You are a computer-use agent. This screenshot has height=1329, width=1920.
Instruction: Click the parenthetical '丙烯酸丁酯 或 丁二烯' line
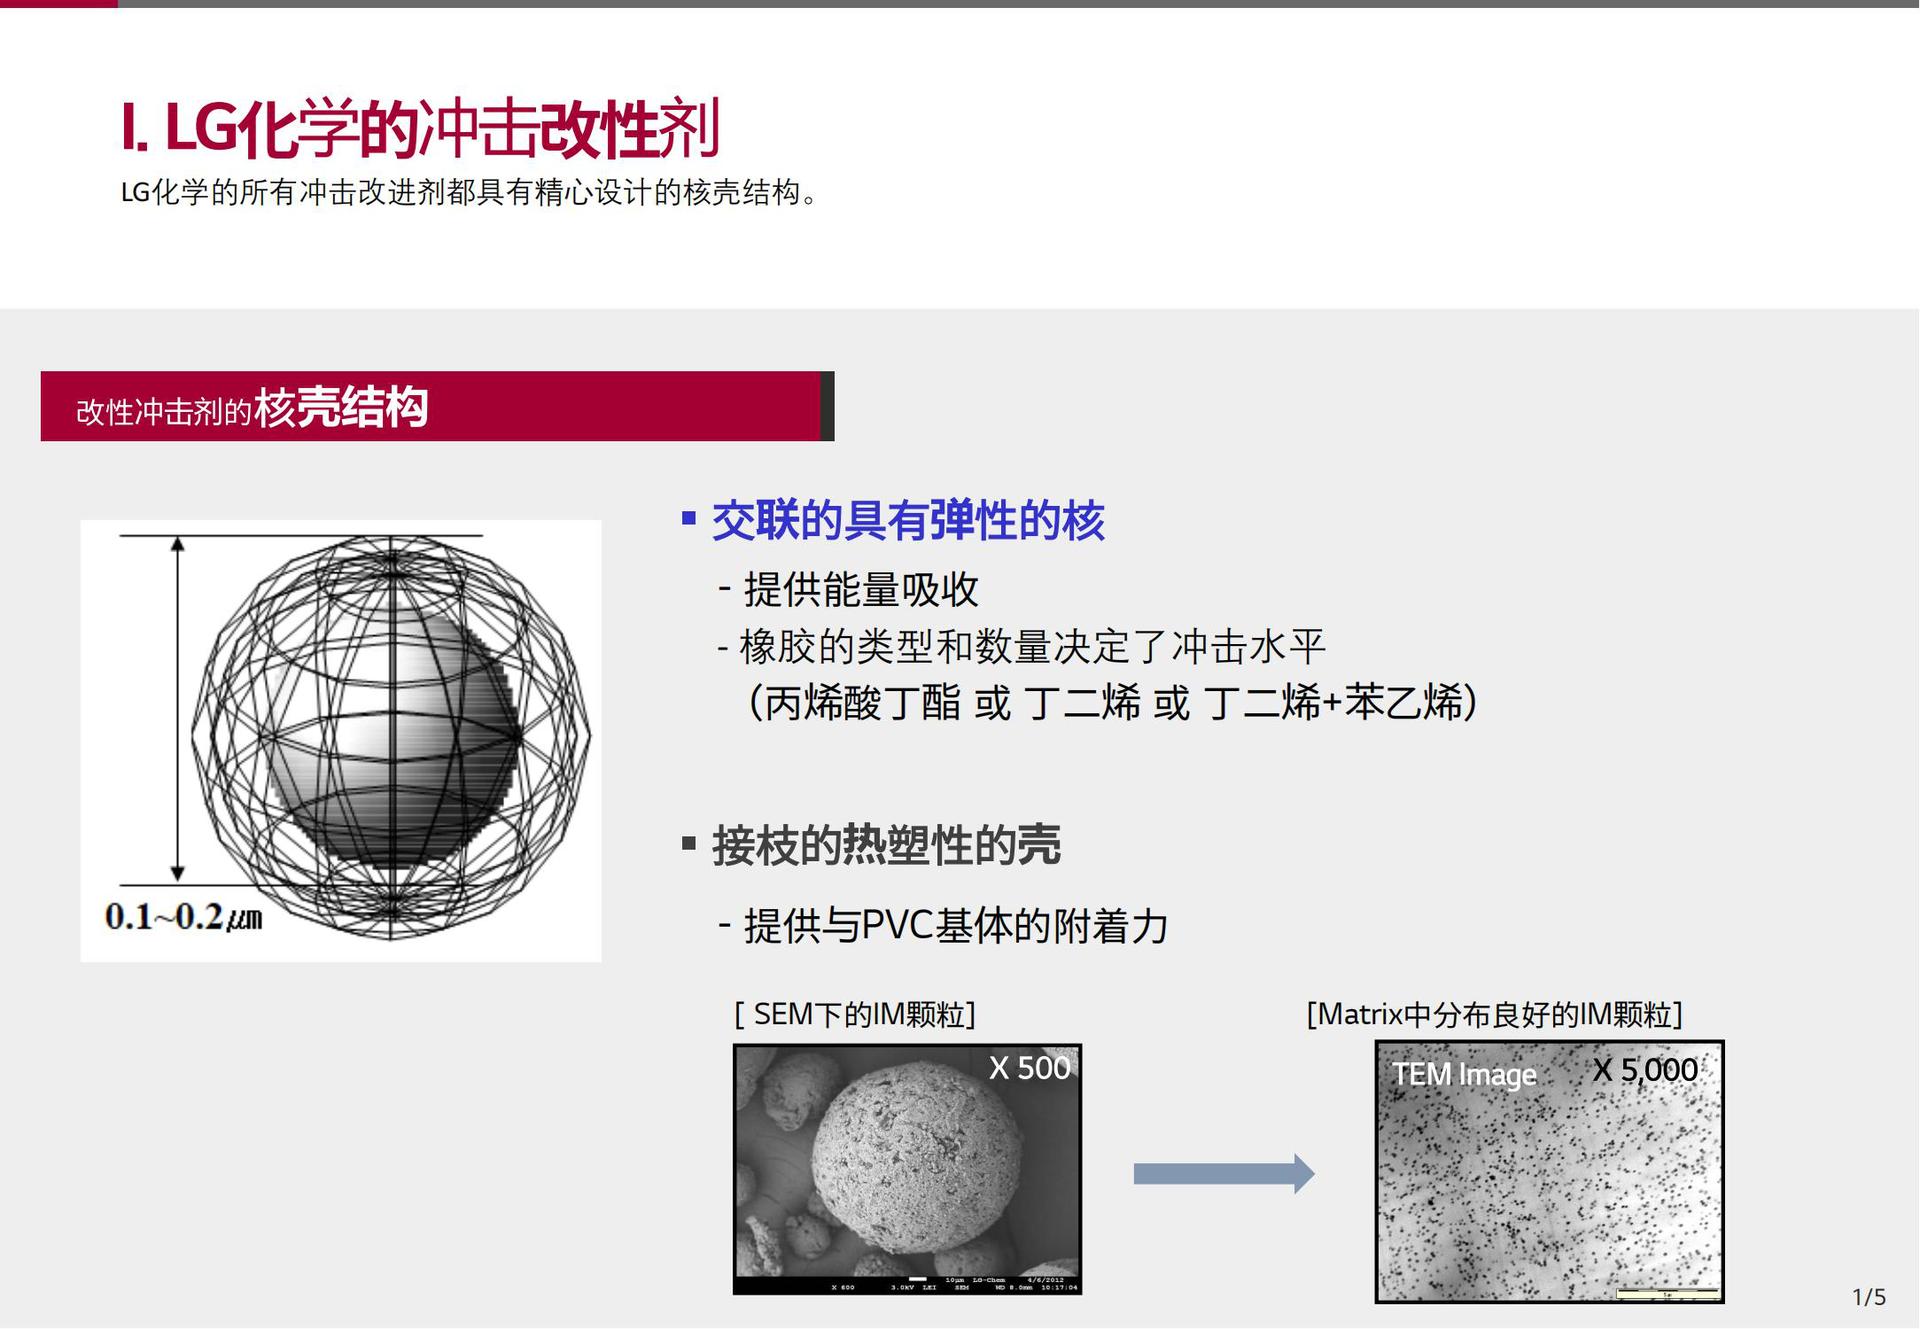click(x=1112, y=703)
